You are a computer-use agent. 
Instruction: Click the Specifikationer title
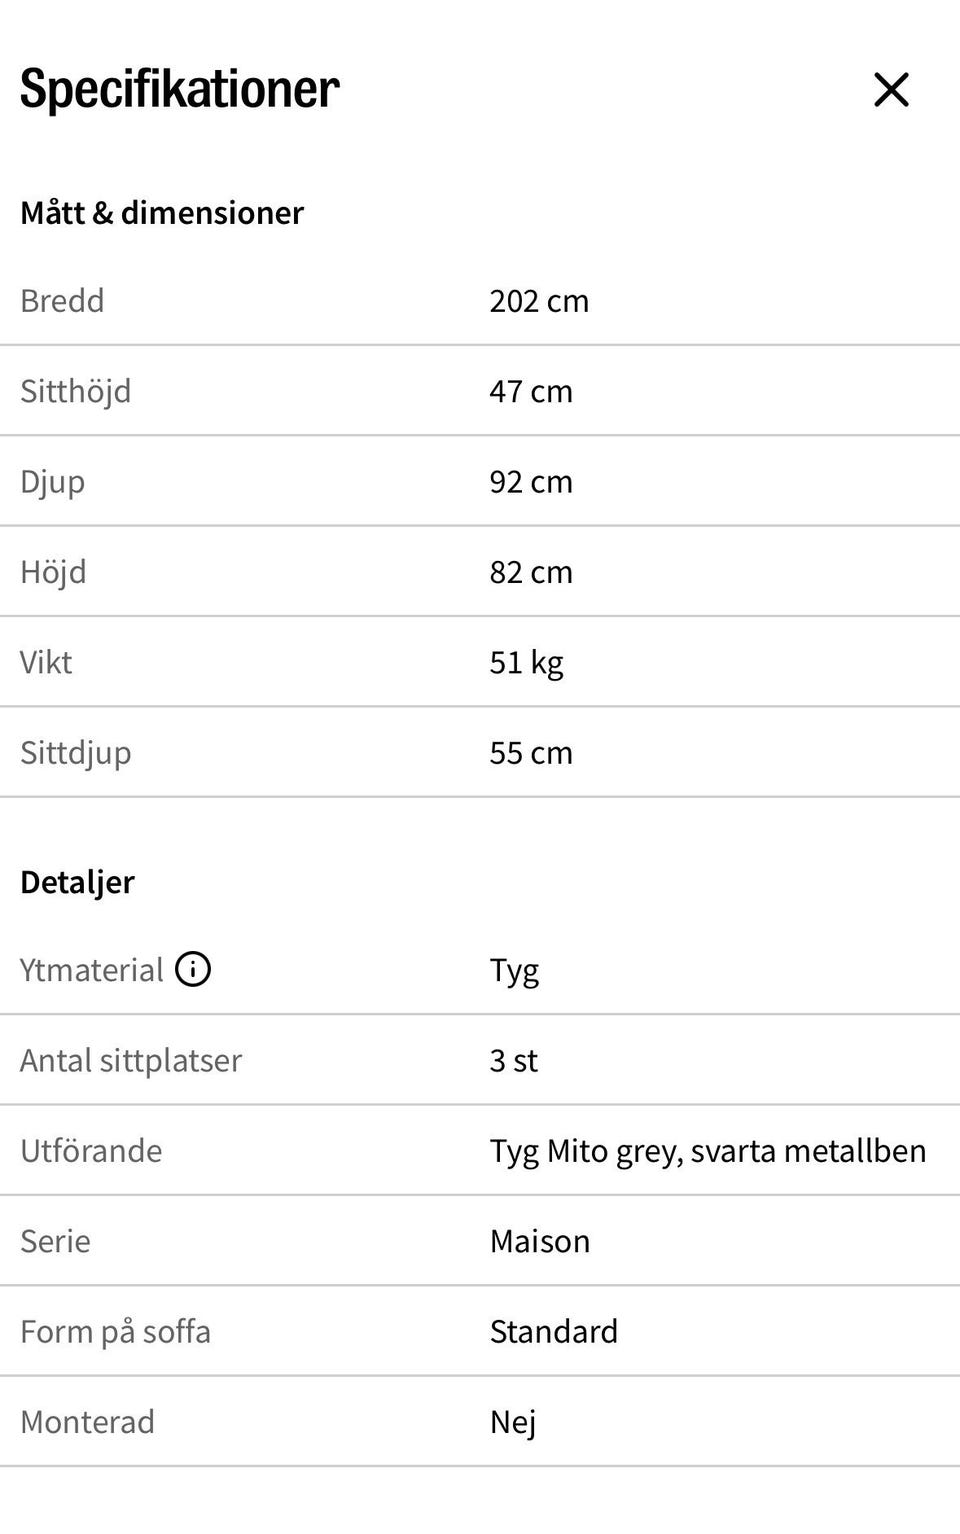click(x=180, y=89)
